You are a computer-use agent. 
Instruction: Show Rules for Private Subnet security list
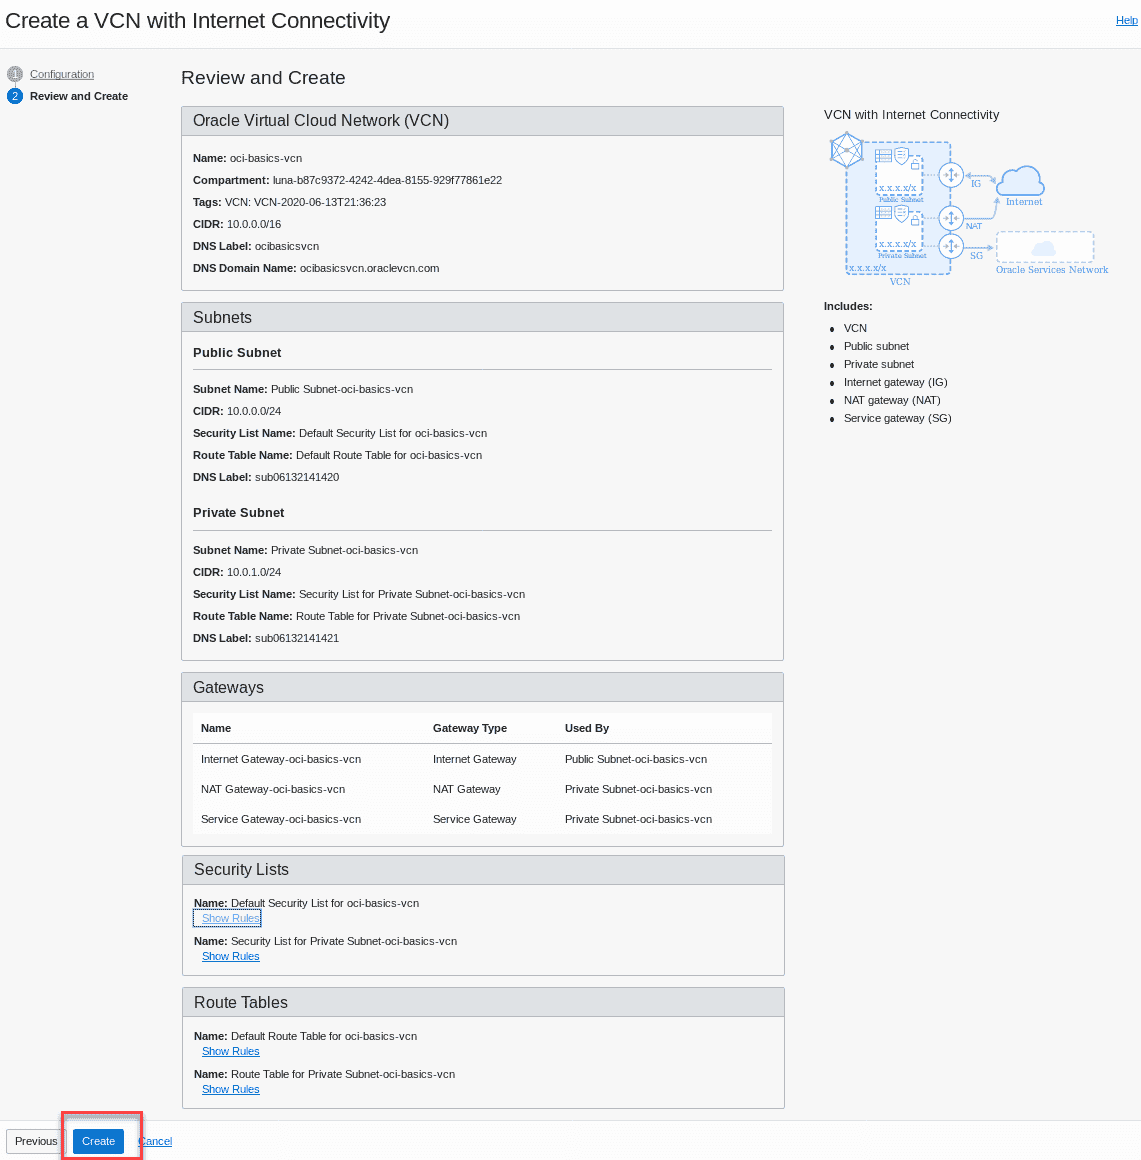[x=230, y=955]
